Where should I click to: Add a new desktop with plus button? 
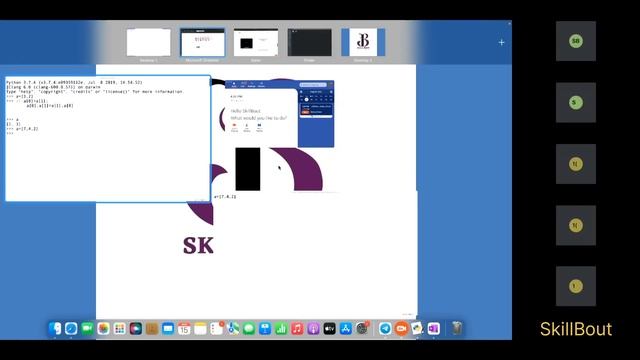501,42
